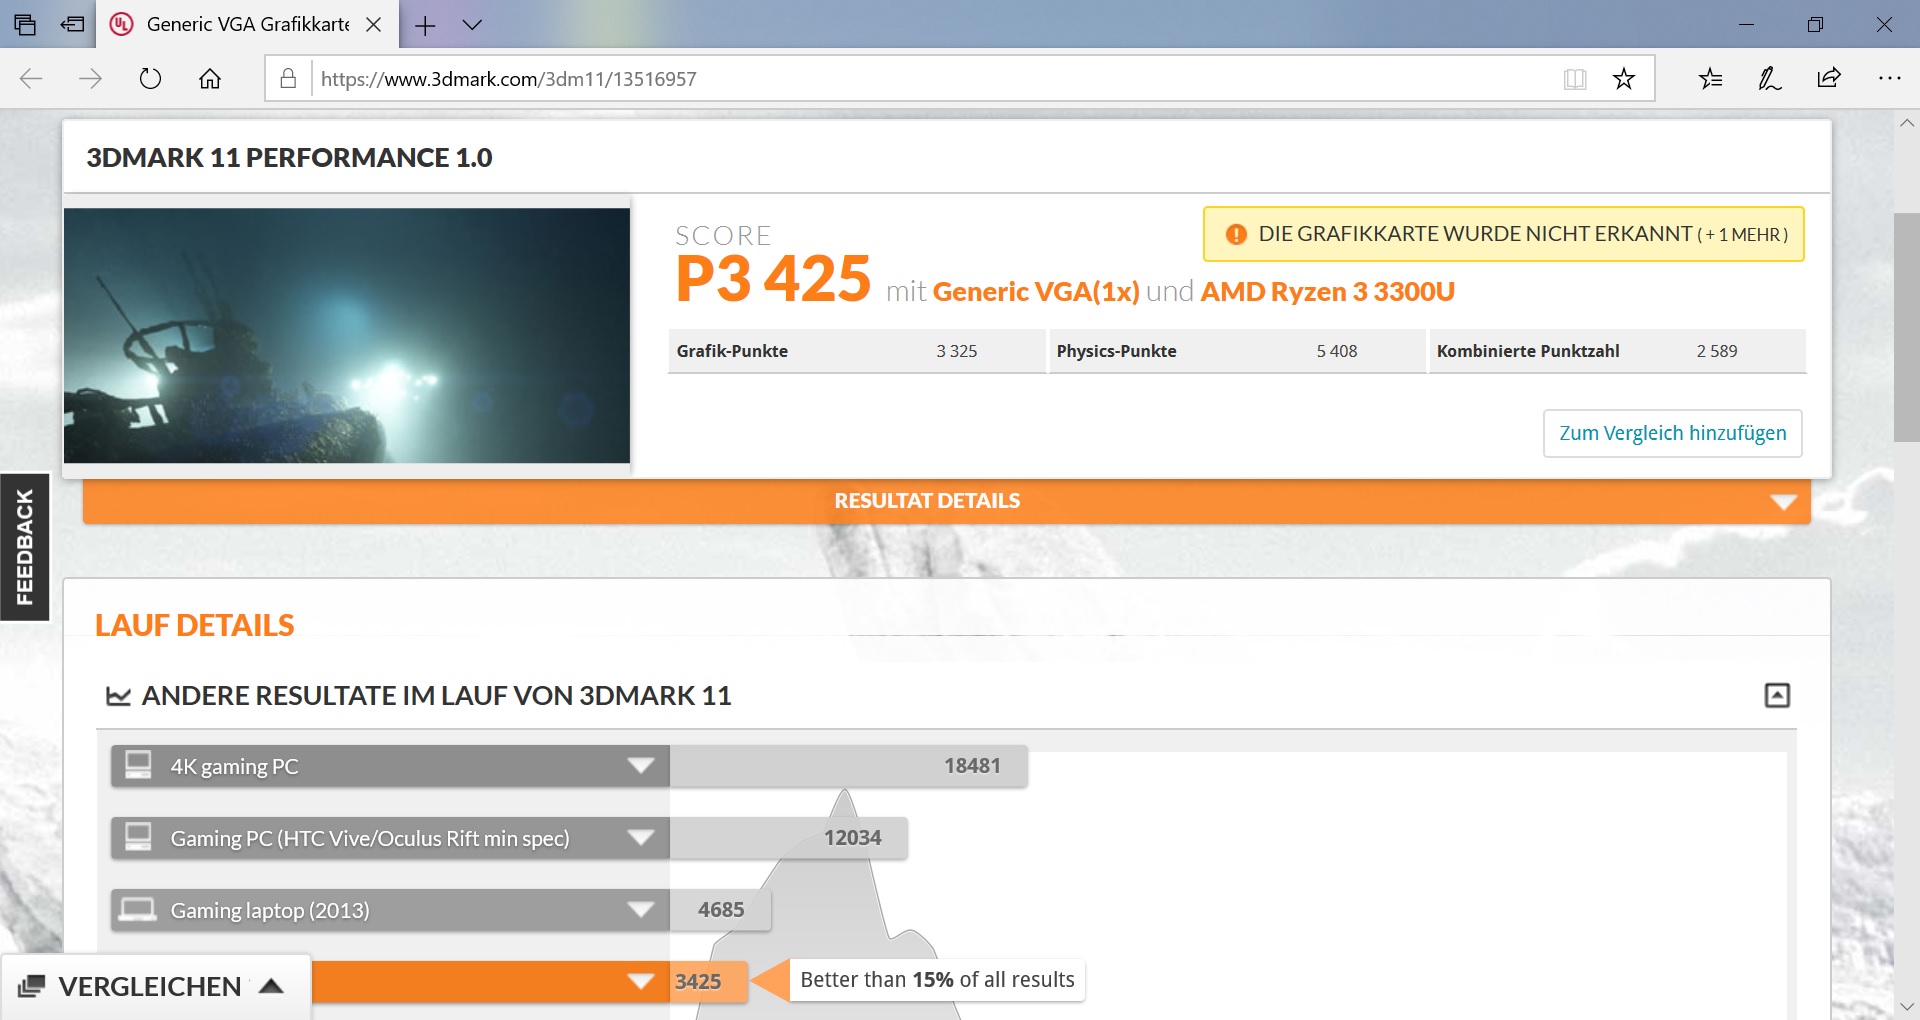Image resolution: width=1920 pixels, height=1020 pixels.
Task: Restore down the browser window
Action: click(x=1815, y=25)
